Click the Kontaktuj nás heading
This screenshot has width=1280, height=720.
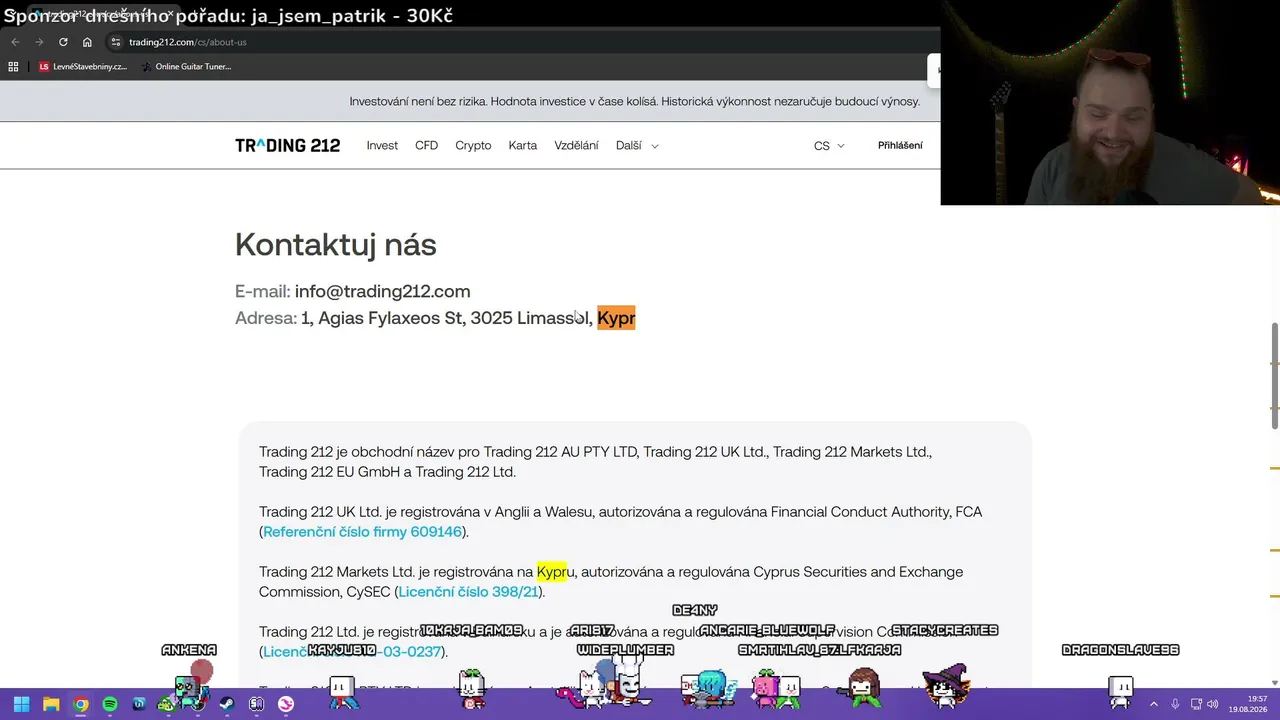335,245
